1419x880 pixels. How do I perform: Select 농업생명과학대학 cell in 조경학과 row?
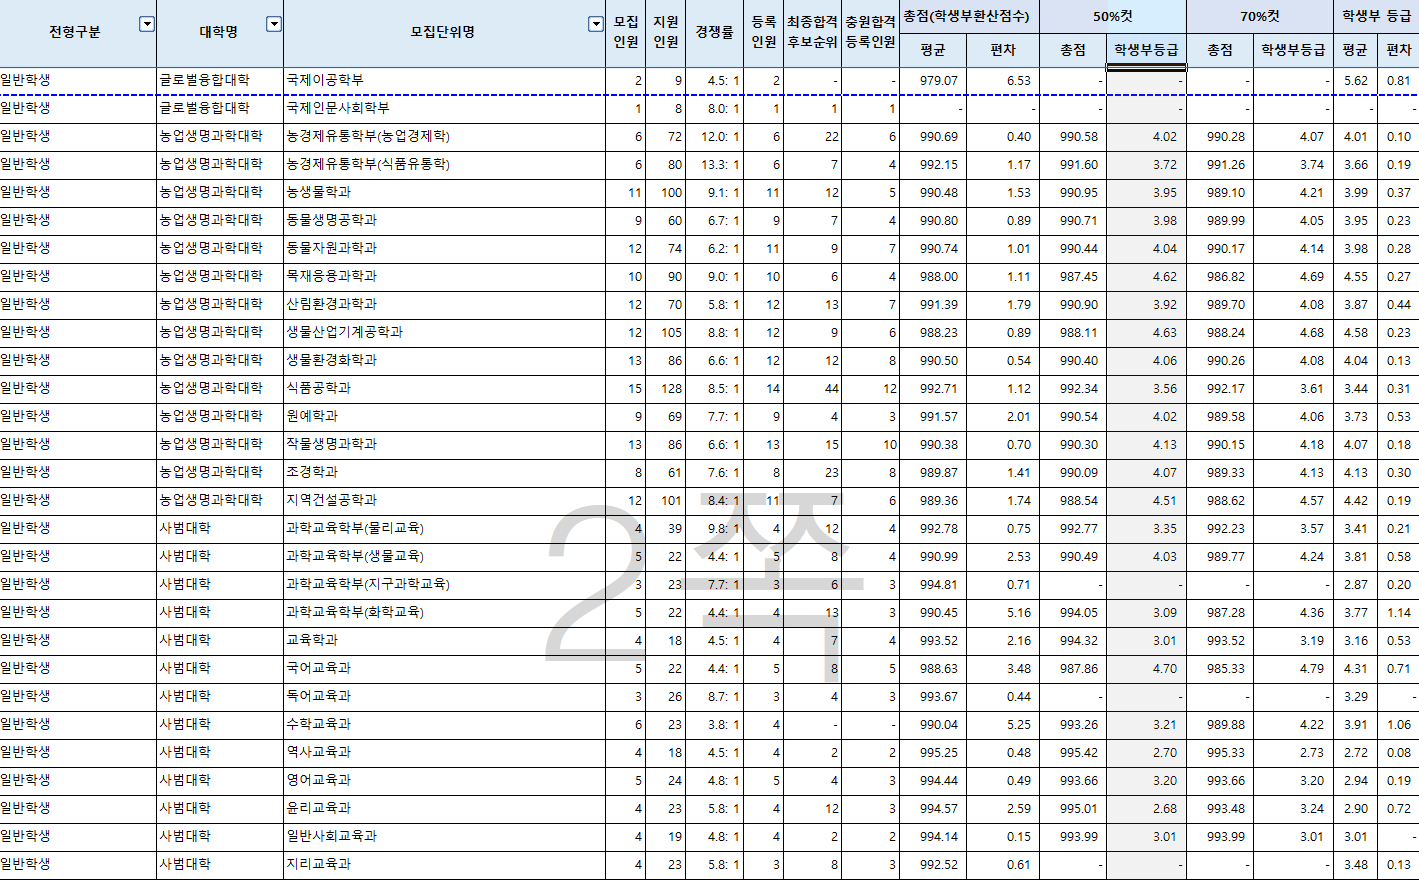pyautogui.click(x=220, y=472)
